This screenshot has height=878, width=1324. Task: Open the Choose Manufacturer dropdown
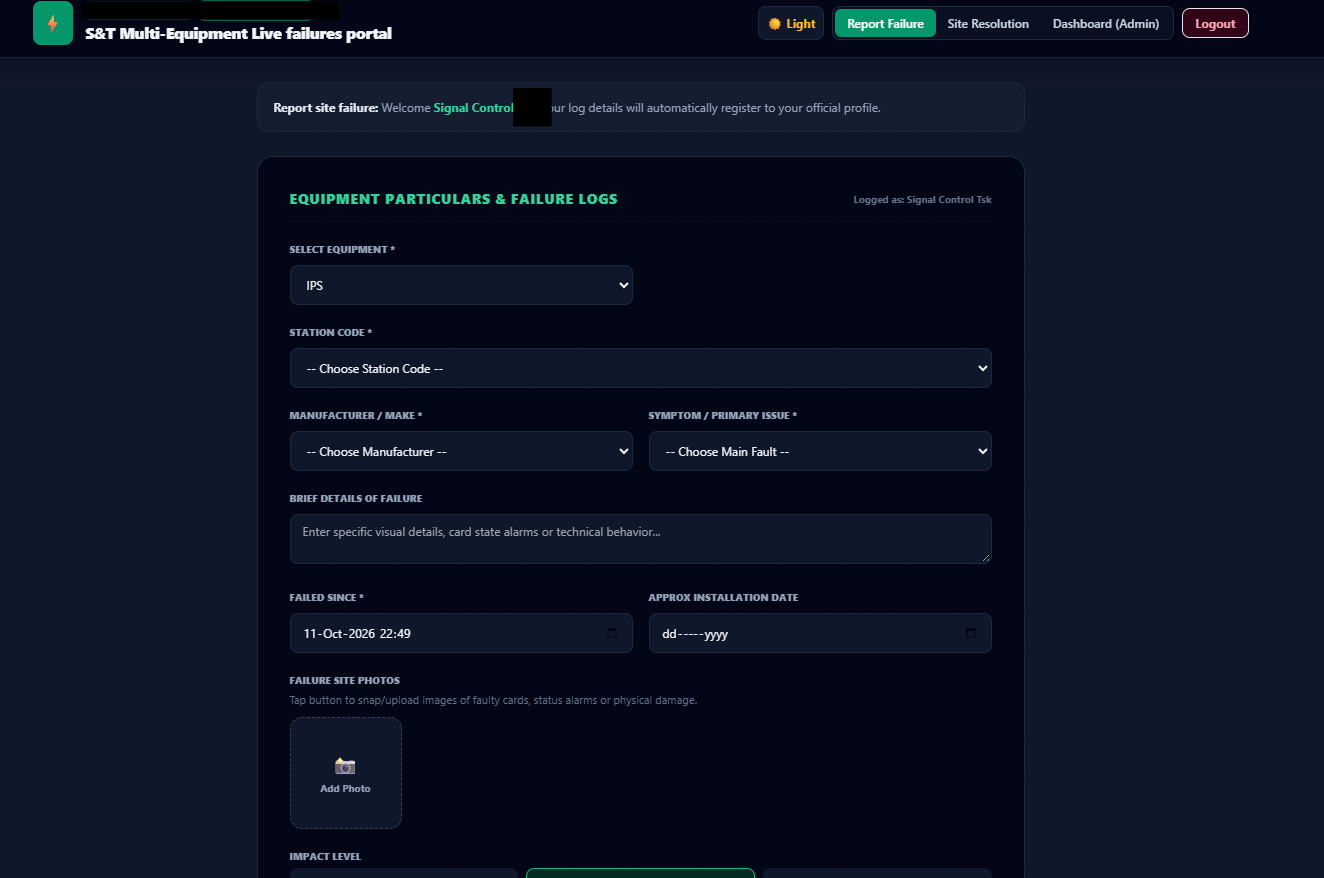click(461, 451)
